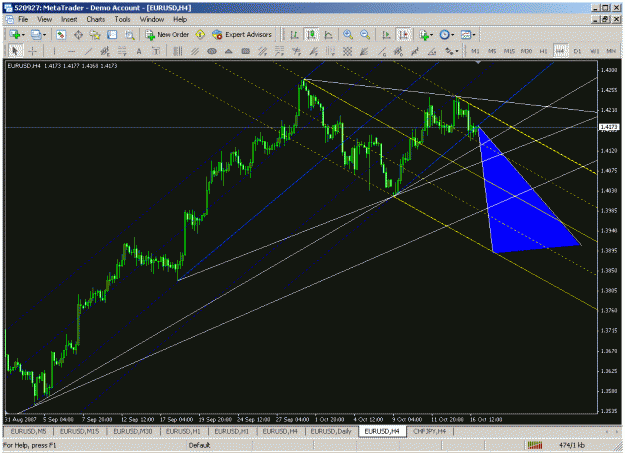Switch to the EURUSD,M15 chart tab
Viewport: 625px width, 453px height.
click(79, 431)
